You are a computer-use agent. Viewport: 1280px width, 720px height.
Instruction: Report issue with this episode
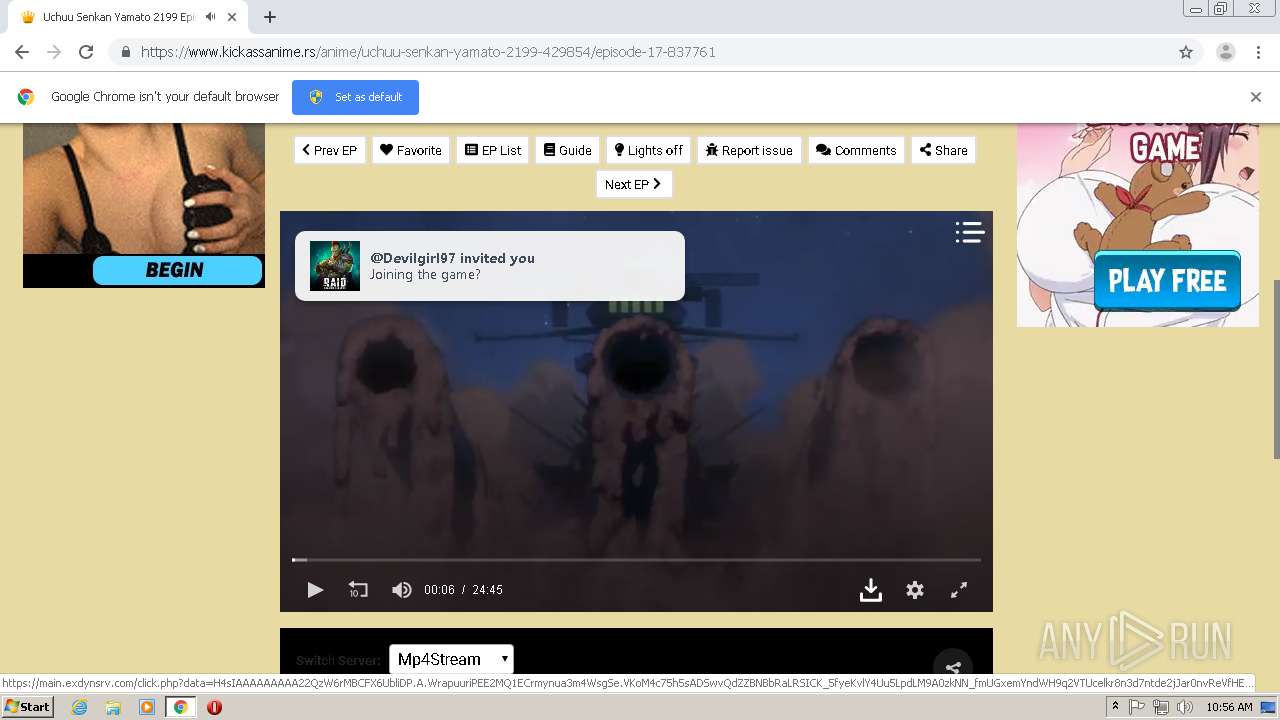pyautogui.click(x=749, y=150)
